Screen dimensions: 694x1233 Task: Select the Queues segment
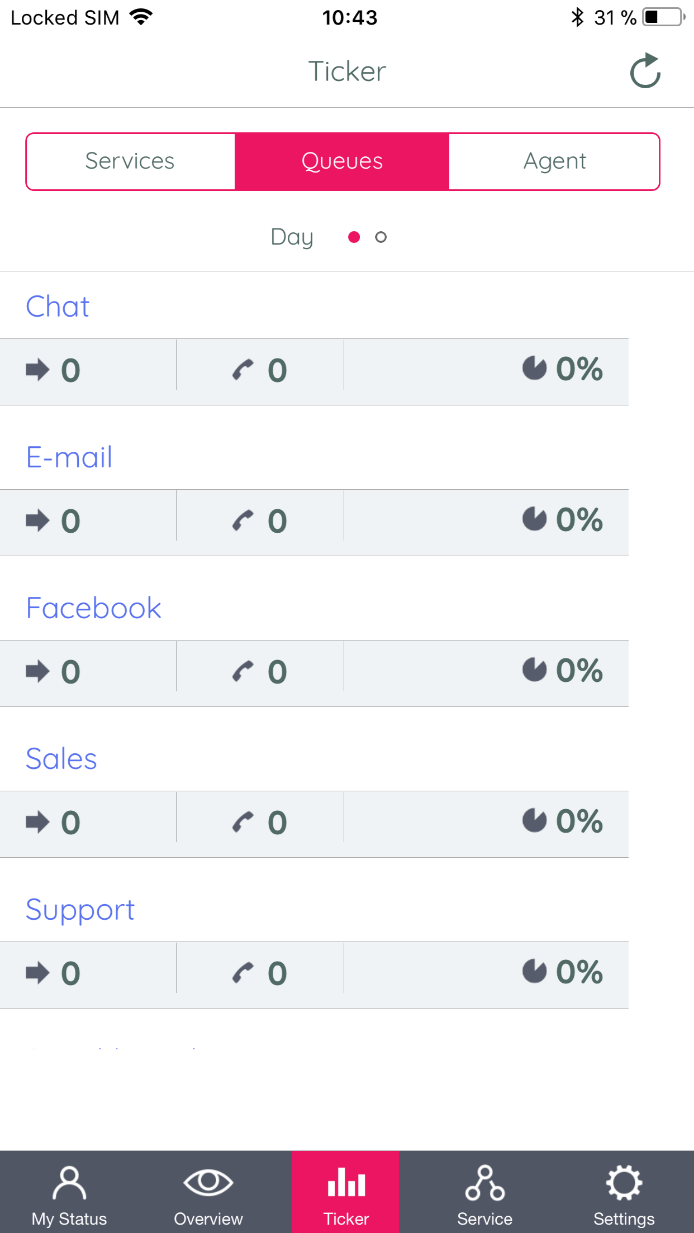(x=342, y=161)
